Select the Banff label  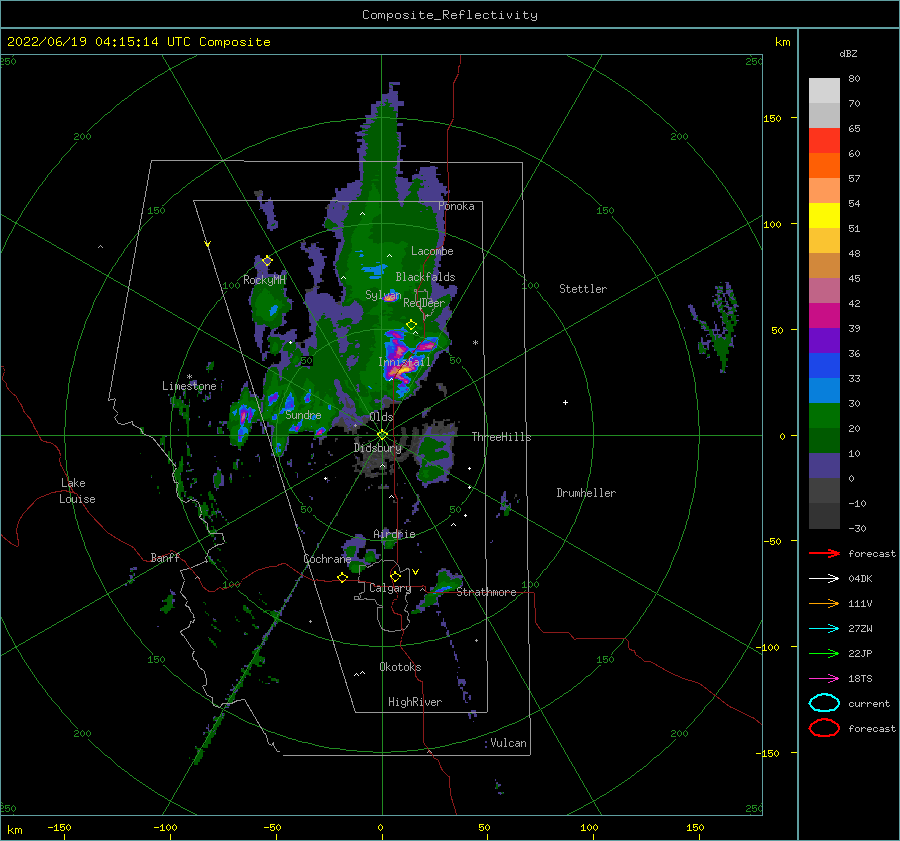pyautogui.click(x=165, y=557)
